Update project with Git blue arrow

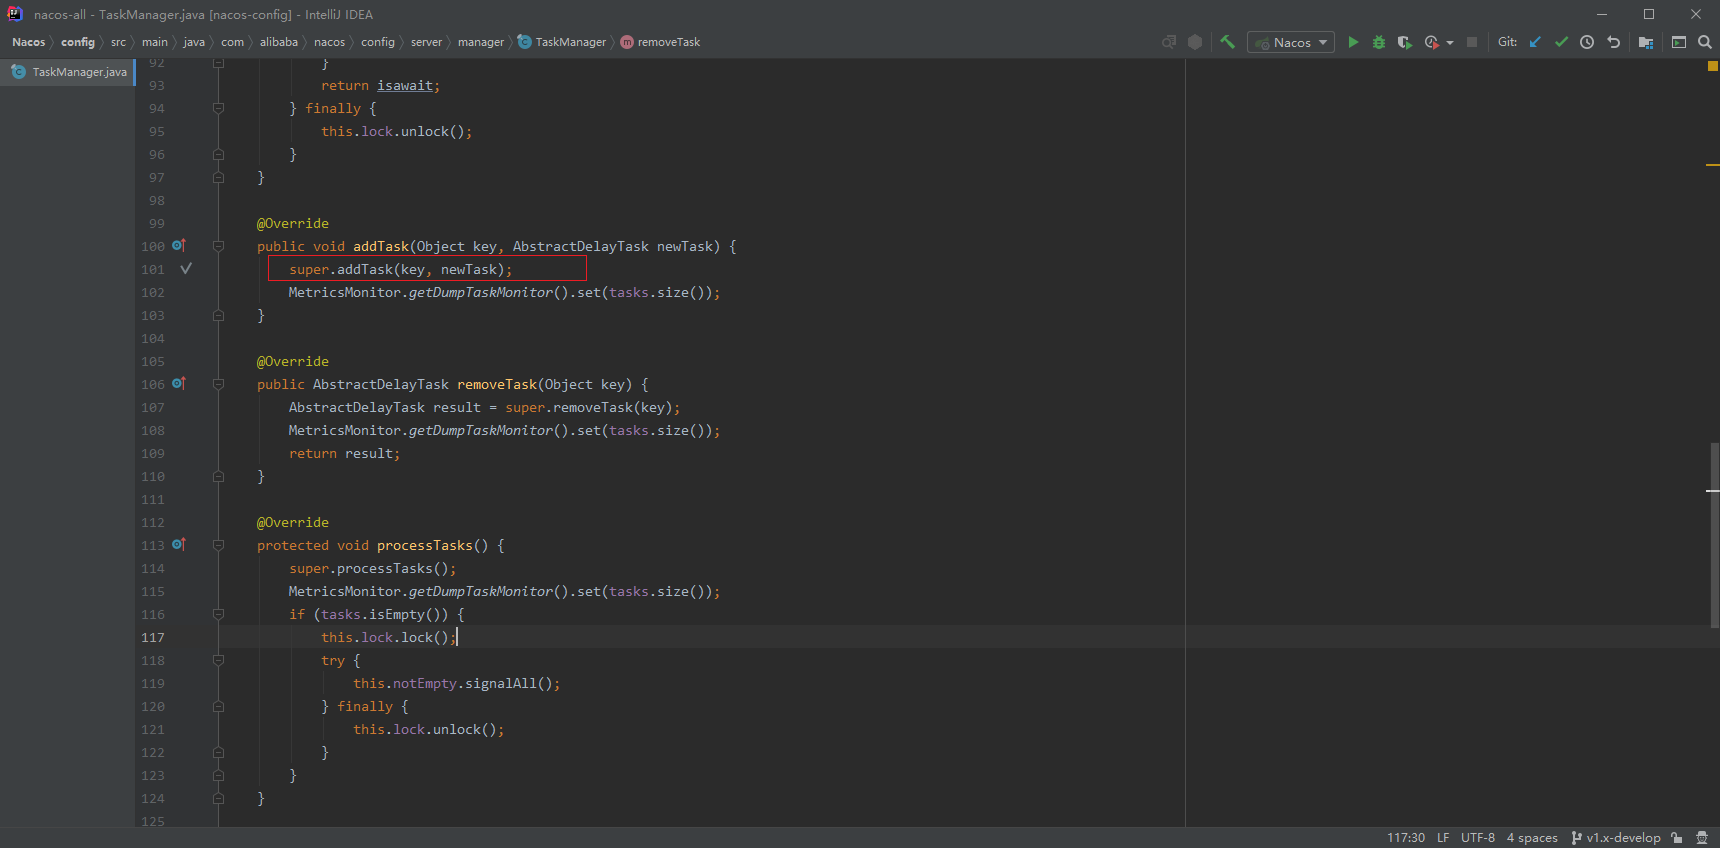pos(1535,42)
